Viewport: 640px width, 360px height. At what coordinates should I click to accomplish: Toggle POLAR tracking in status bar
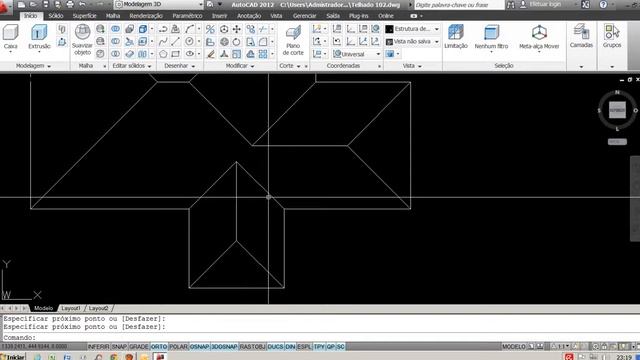[x=178, y=347]
